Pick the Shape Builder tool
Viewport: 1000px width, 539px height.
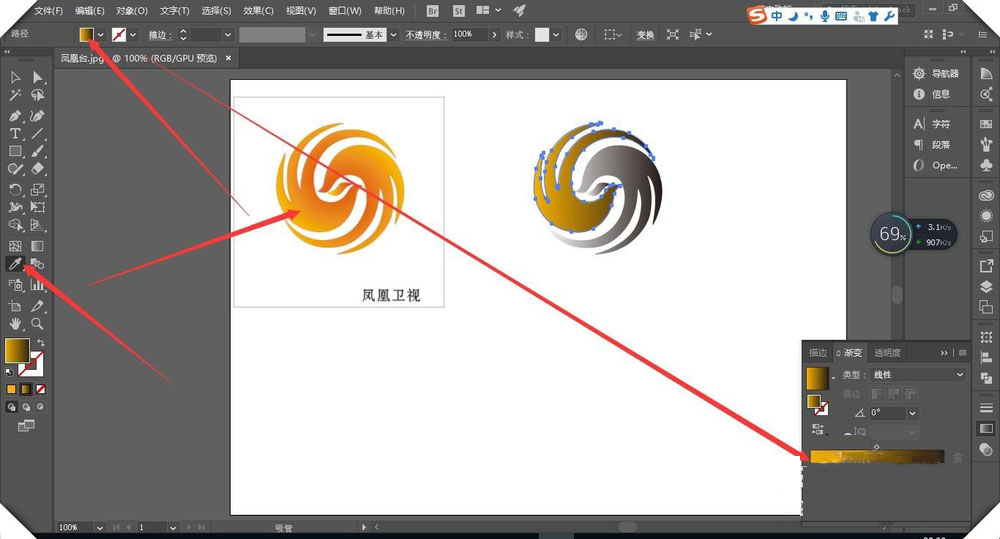pyautogui.click(x=15, y=225)
